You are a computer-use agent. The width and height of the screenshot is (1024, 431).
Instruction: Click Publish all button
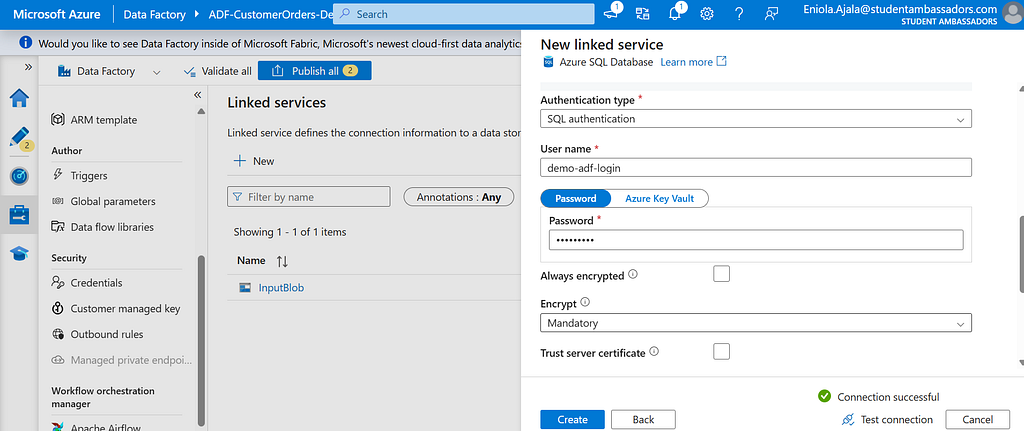315,71
